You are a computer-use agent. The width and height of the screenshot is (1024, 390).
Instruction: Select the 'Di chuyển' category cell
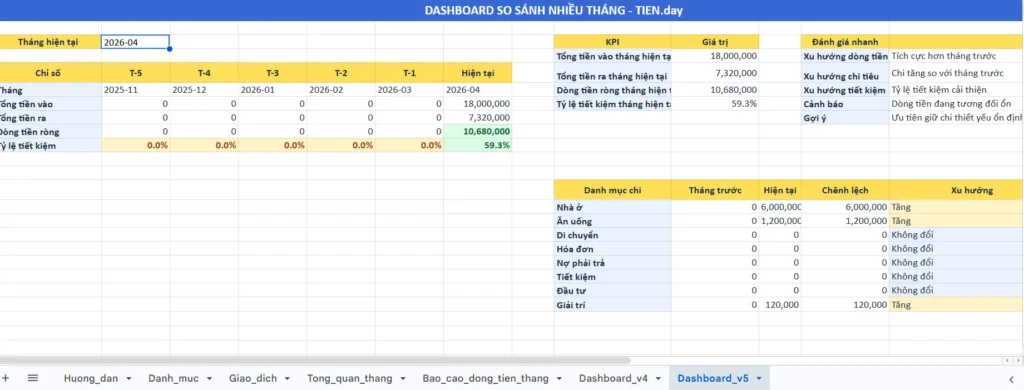click(x=612, y=235)
